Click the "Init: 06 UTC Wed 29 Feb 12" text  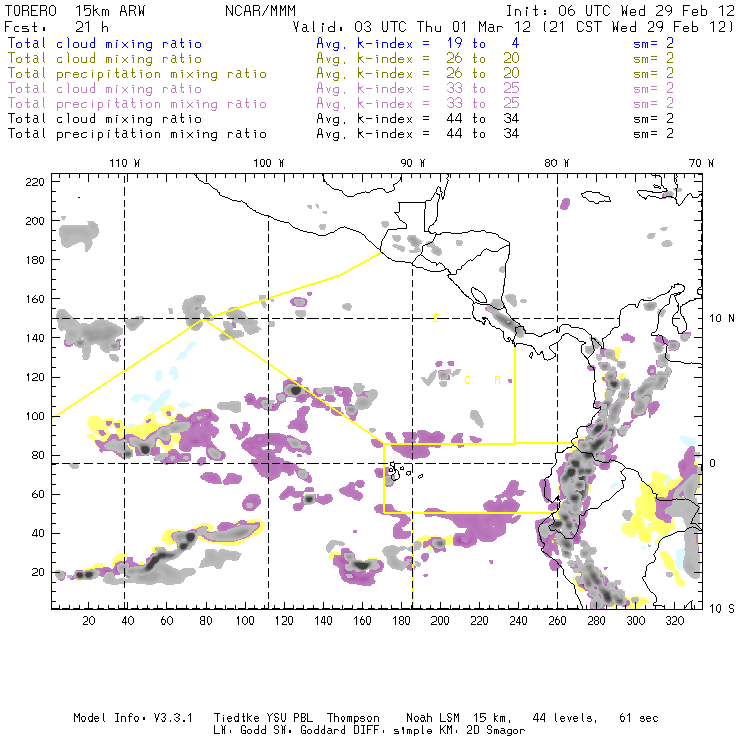[x=620, y=11]
